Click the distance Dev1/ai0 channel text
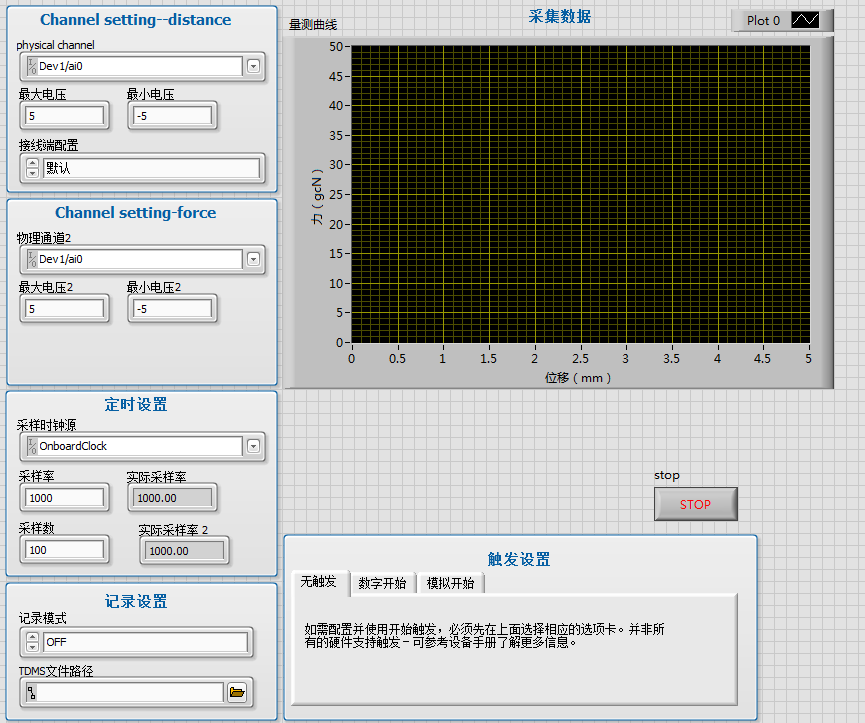This screenshot has width=865, height=723. coord(61,66)
